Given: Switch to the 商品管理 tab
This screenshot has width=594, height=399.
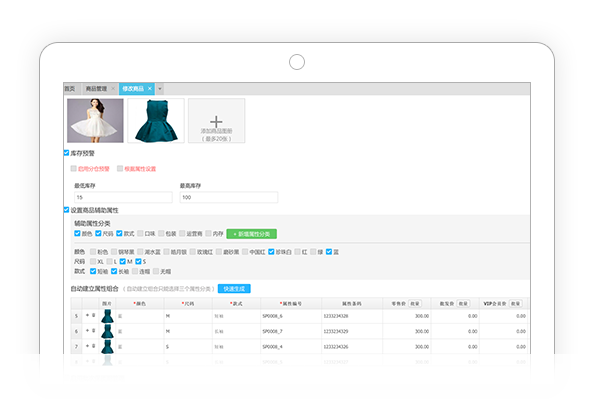Looking at the screenshot, I should point(96,89).
